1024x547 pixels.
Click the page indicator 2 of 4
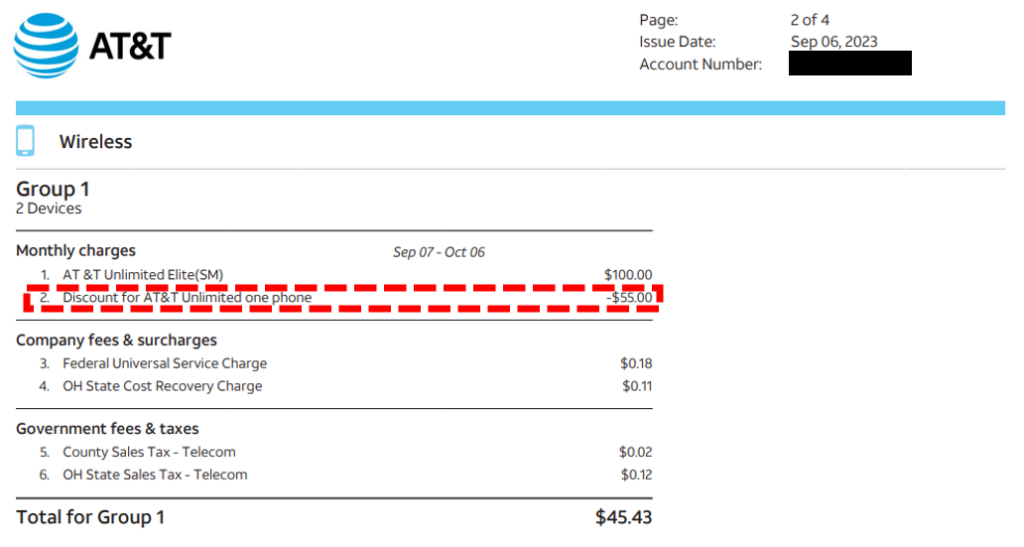810,20
